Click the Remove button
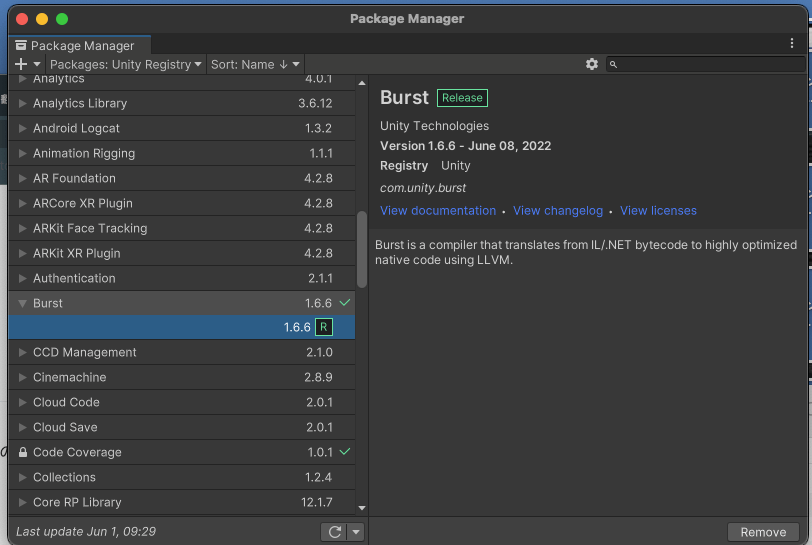 763,532
